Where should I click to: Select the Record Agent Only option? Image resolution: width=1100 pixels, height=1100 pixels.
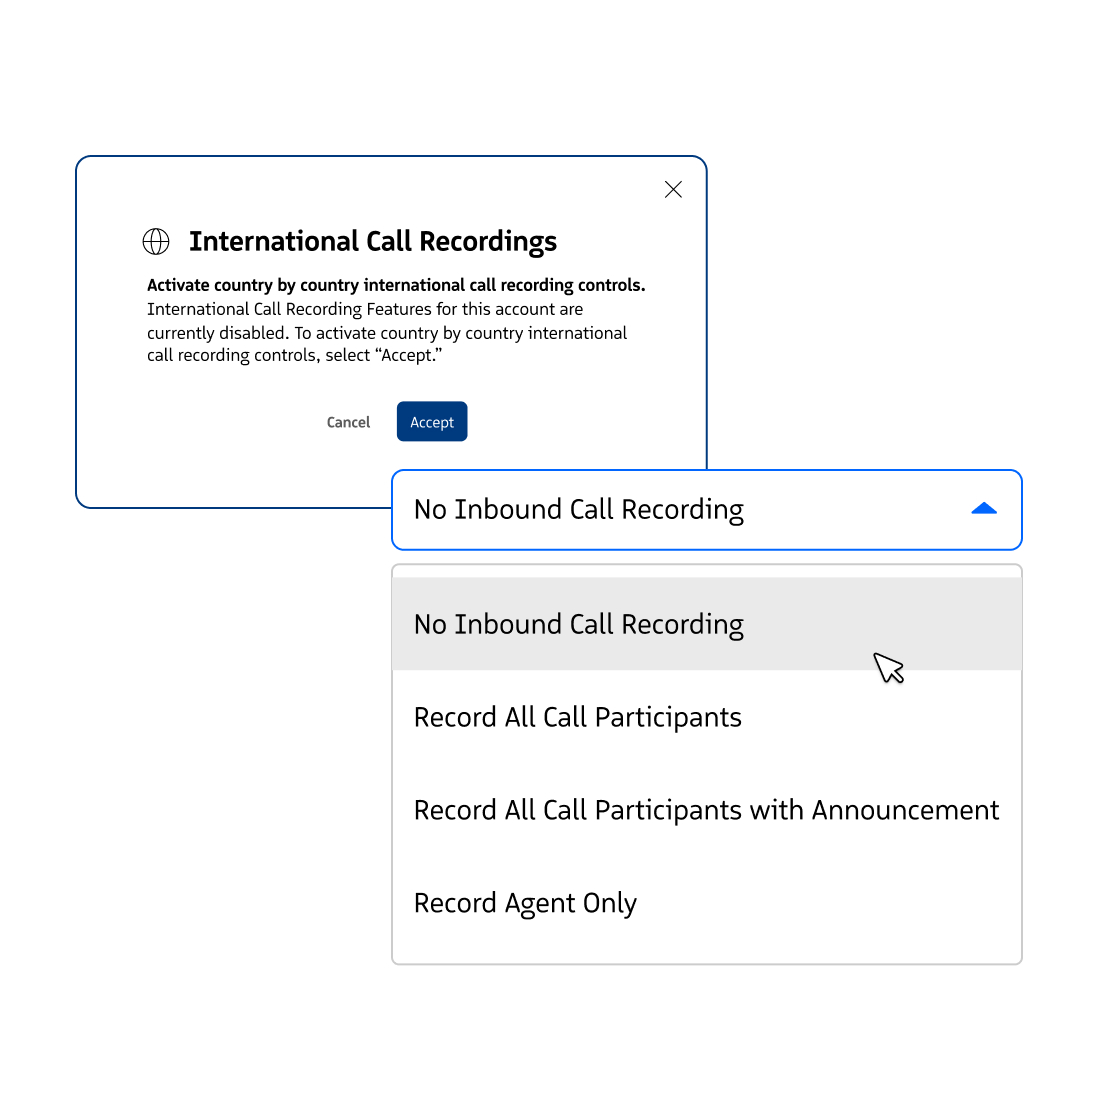tap(706, 902)
